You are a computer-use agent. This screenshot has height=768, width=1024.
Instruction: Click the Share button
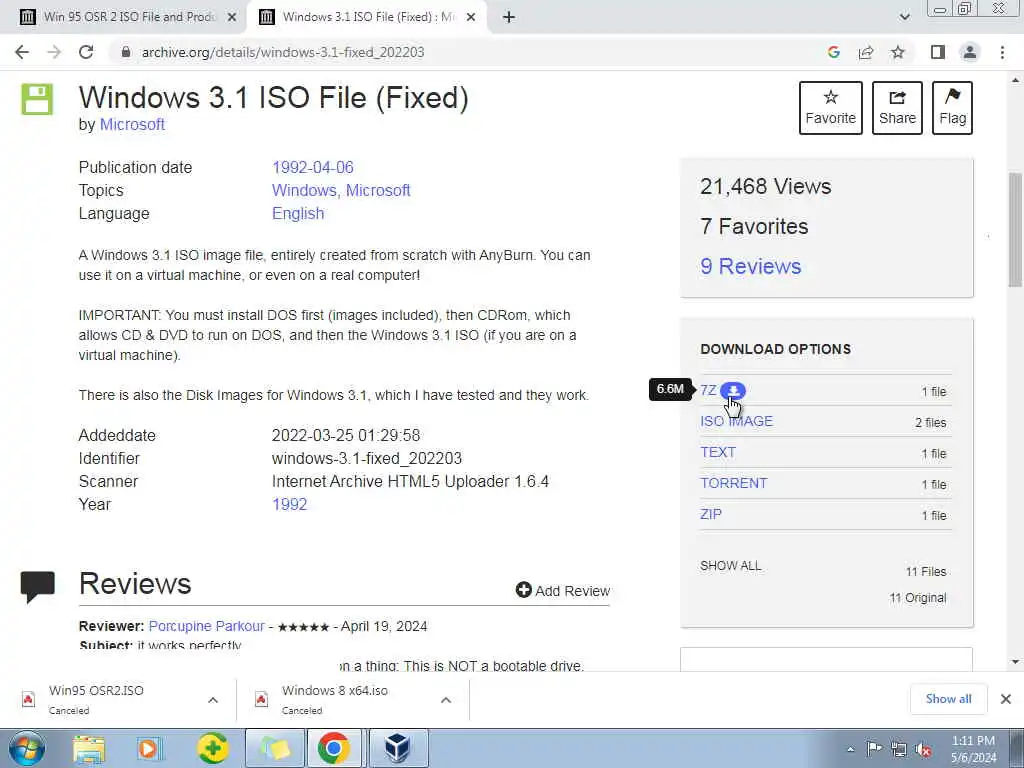coord(897,108)
